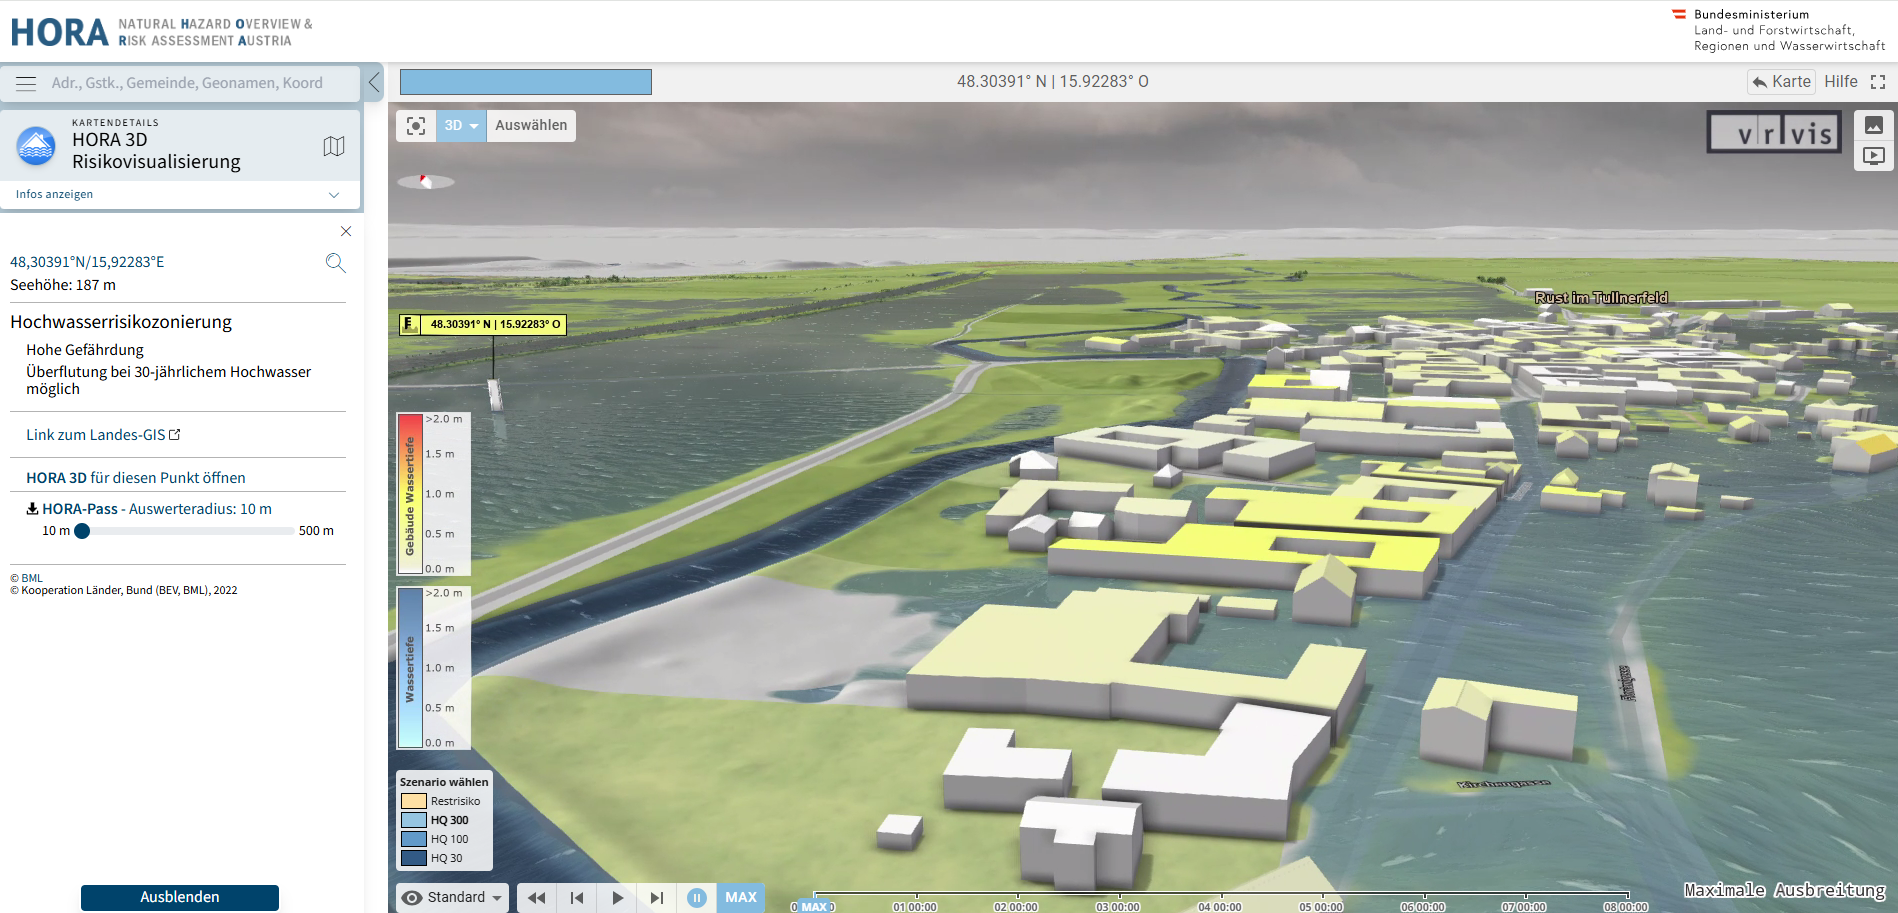Open the map view icon beside HORA 3D title
1898x913 pixels.
[x=334, y=145]
